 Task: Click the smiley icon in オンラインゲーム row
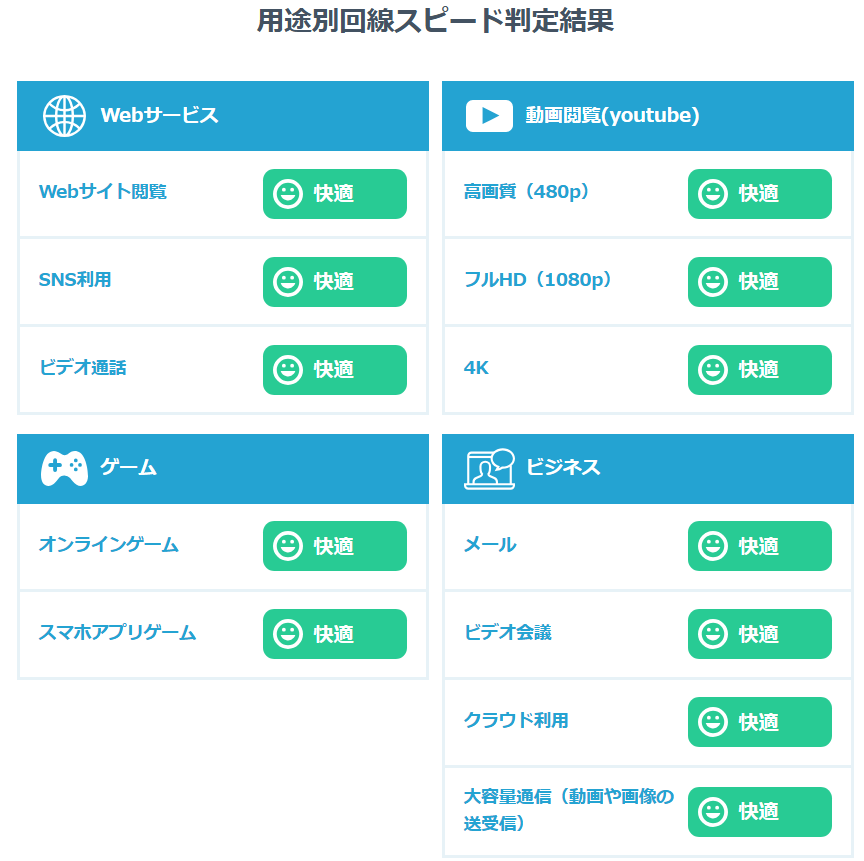[288, 546]
